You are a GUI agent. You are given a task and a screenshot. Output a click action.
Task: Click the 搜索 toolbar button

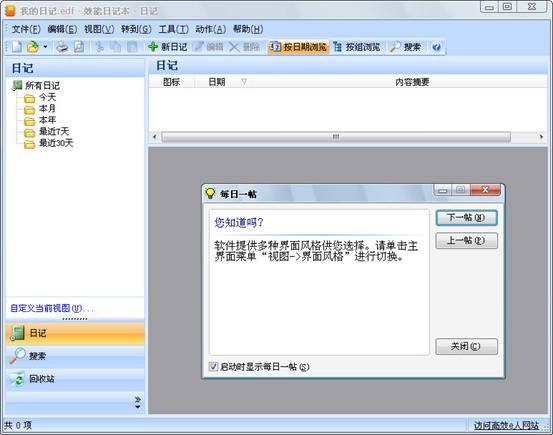tap(406, 47)
